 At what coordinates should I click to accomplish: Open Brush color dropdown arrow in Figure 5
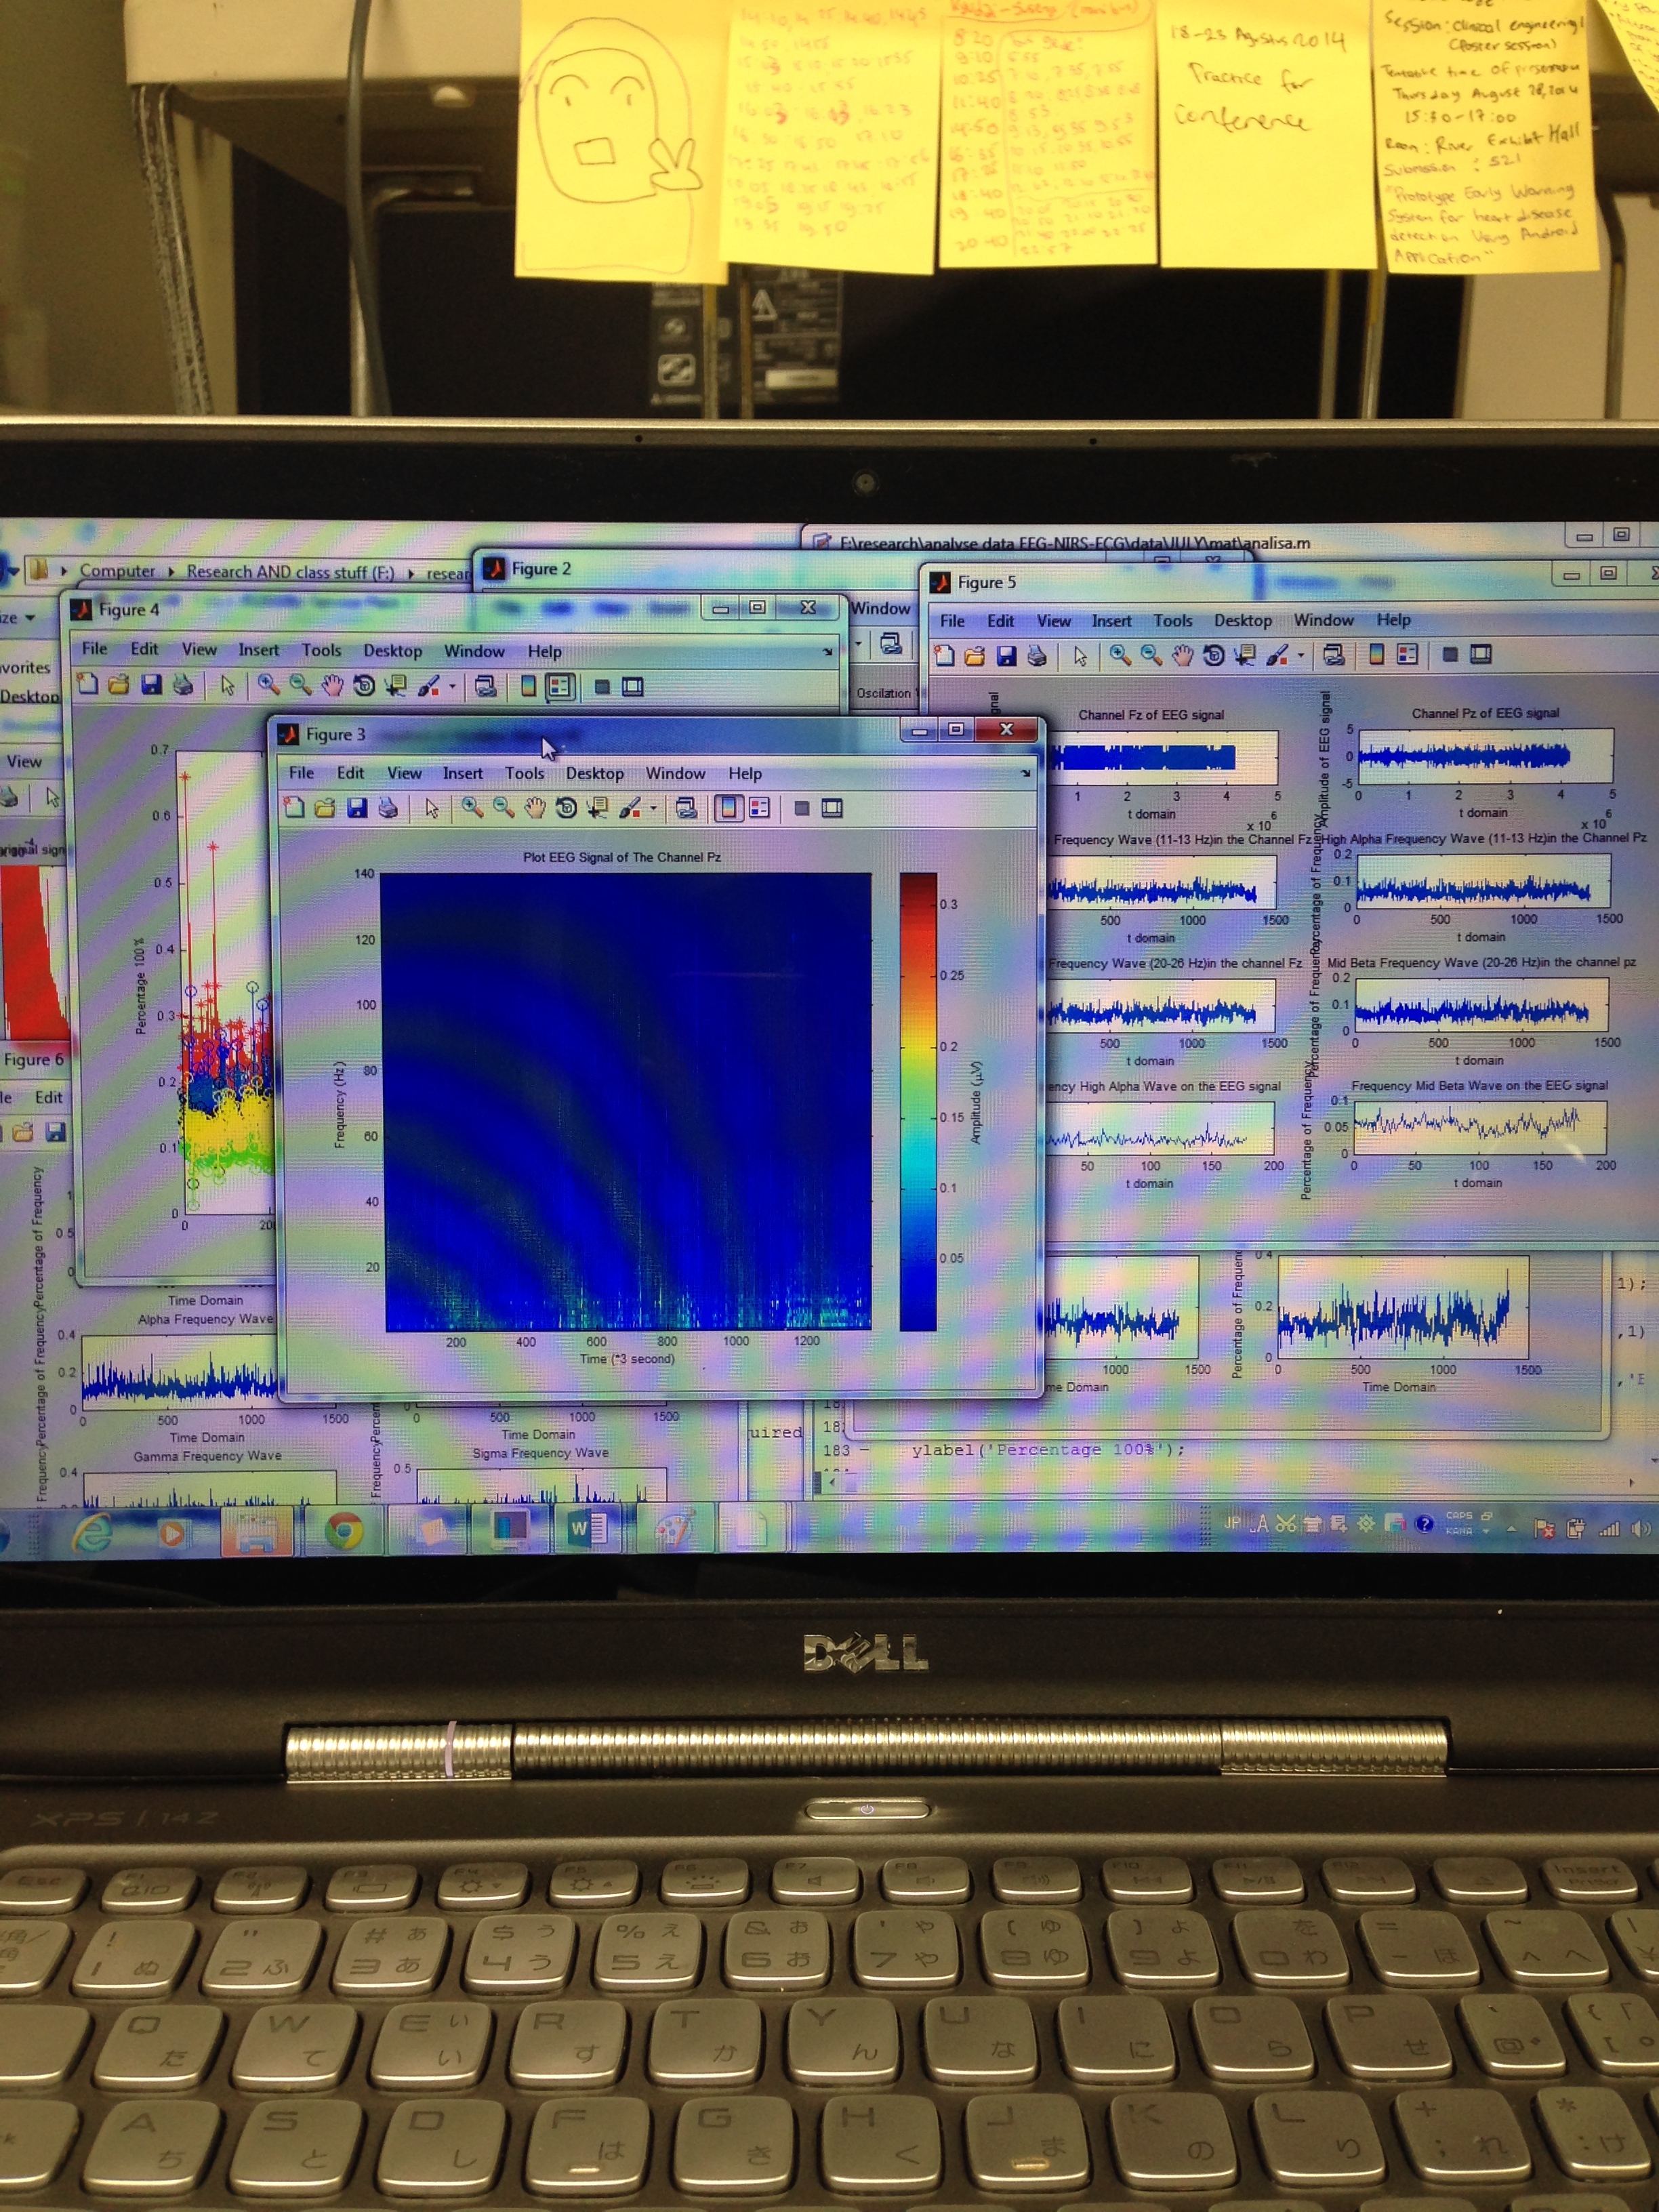point(1301,656)
